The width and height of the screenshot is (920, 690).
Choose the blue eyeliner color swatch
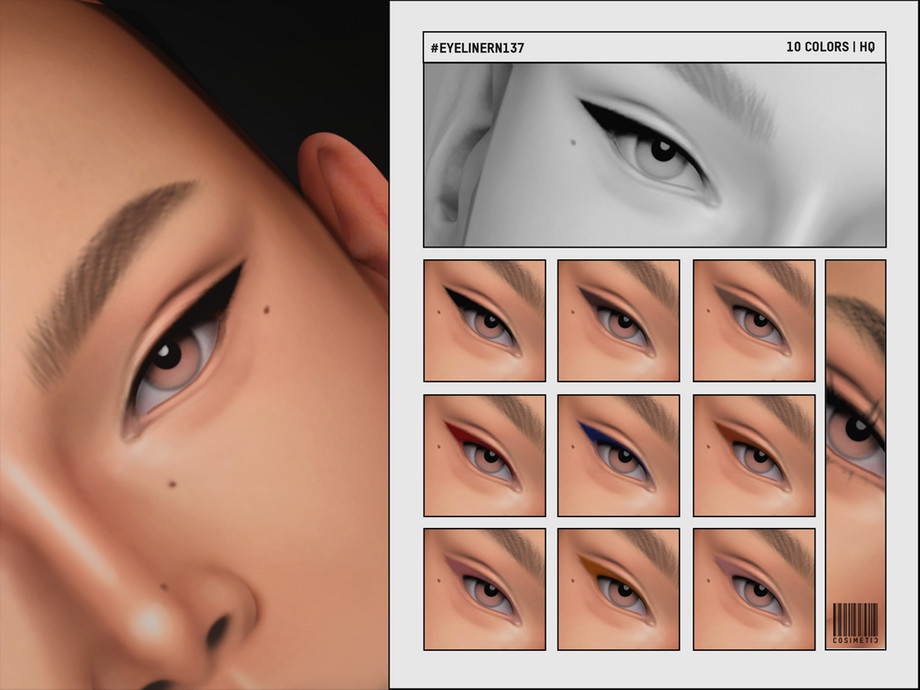(618, 455)
